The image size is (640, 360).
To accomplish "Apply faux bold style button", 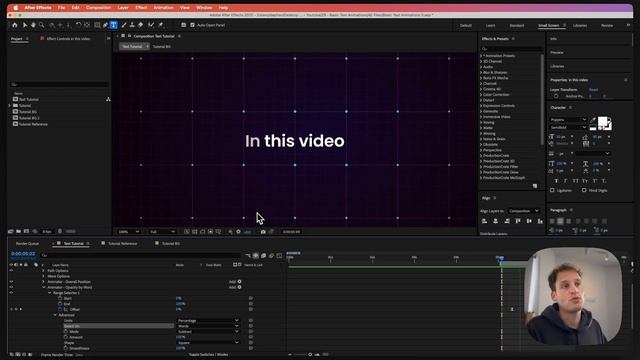I will [556, 181].
